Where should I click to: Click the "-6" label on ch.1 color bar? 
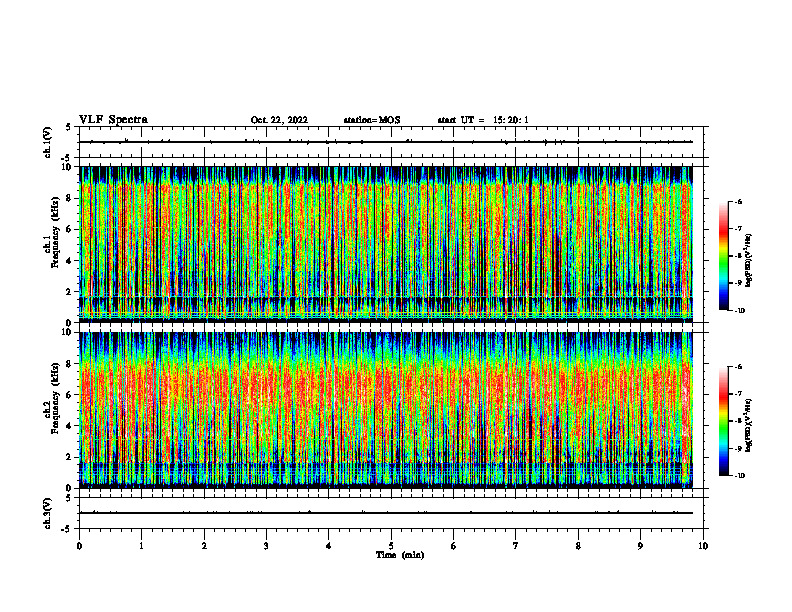pyautogui.click(x=738, y=201)
